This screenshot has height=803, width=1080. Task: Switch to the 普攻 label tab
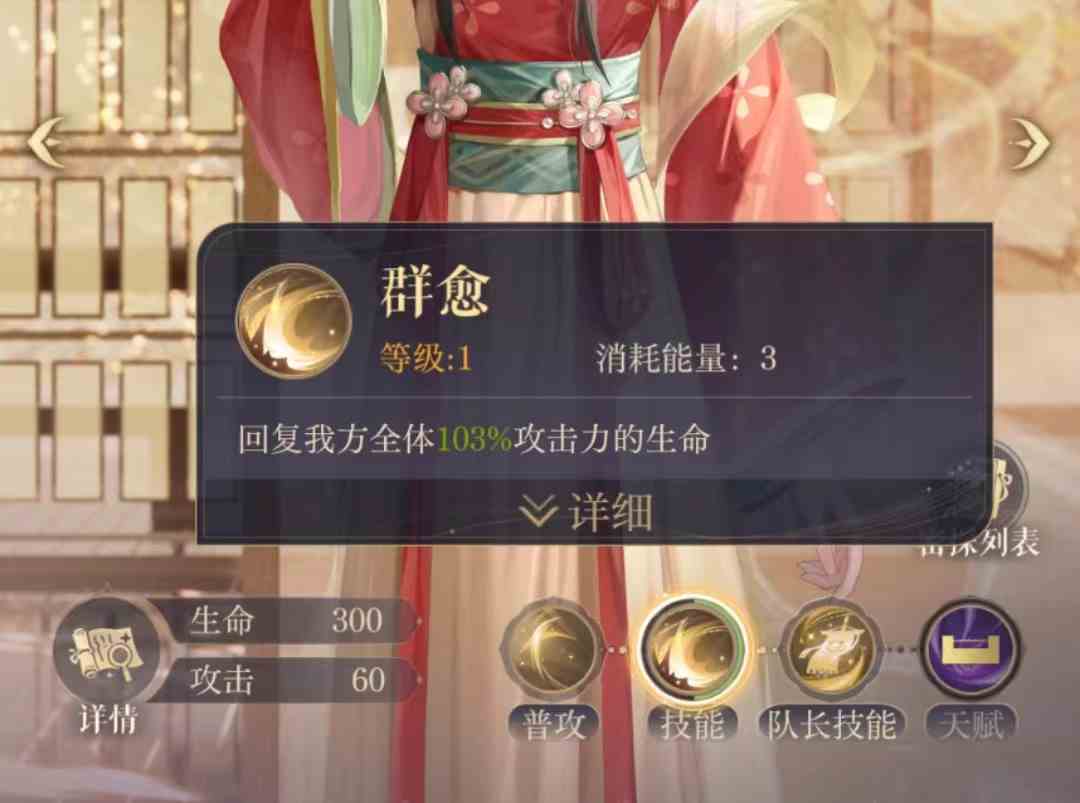[554, 725]
